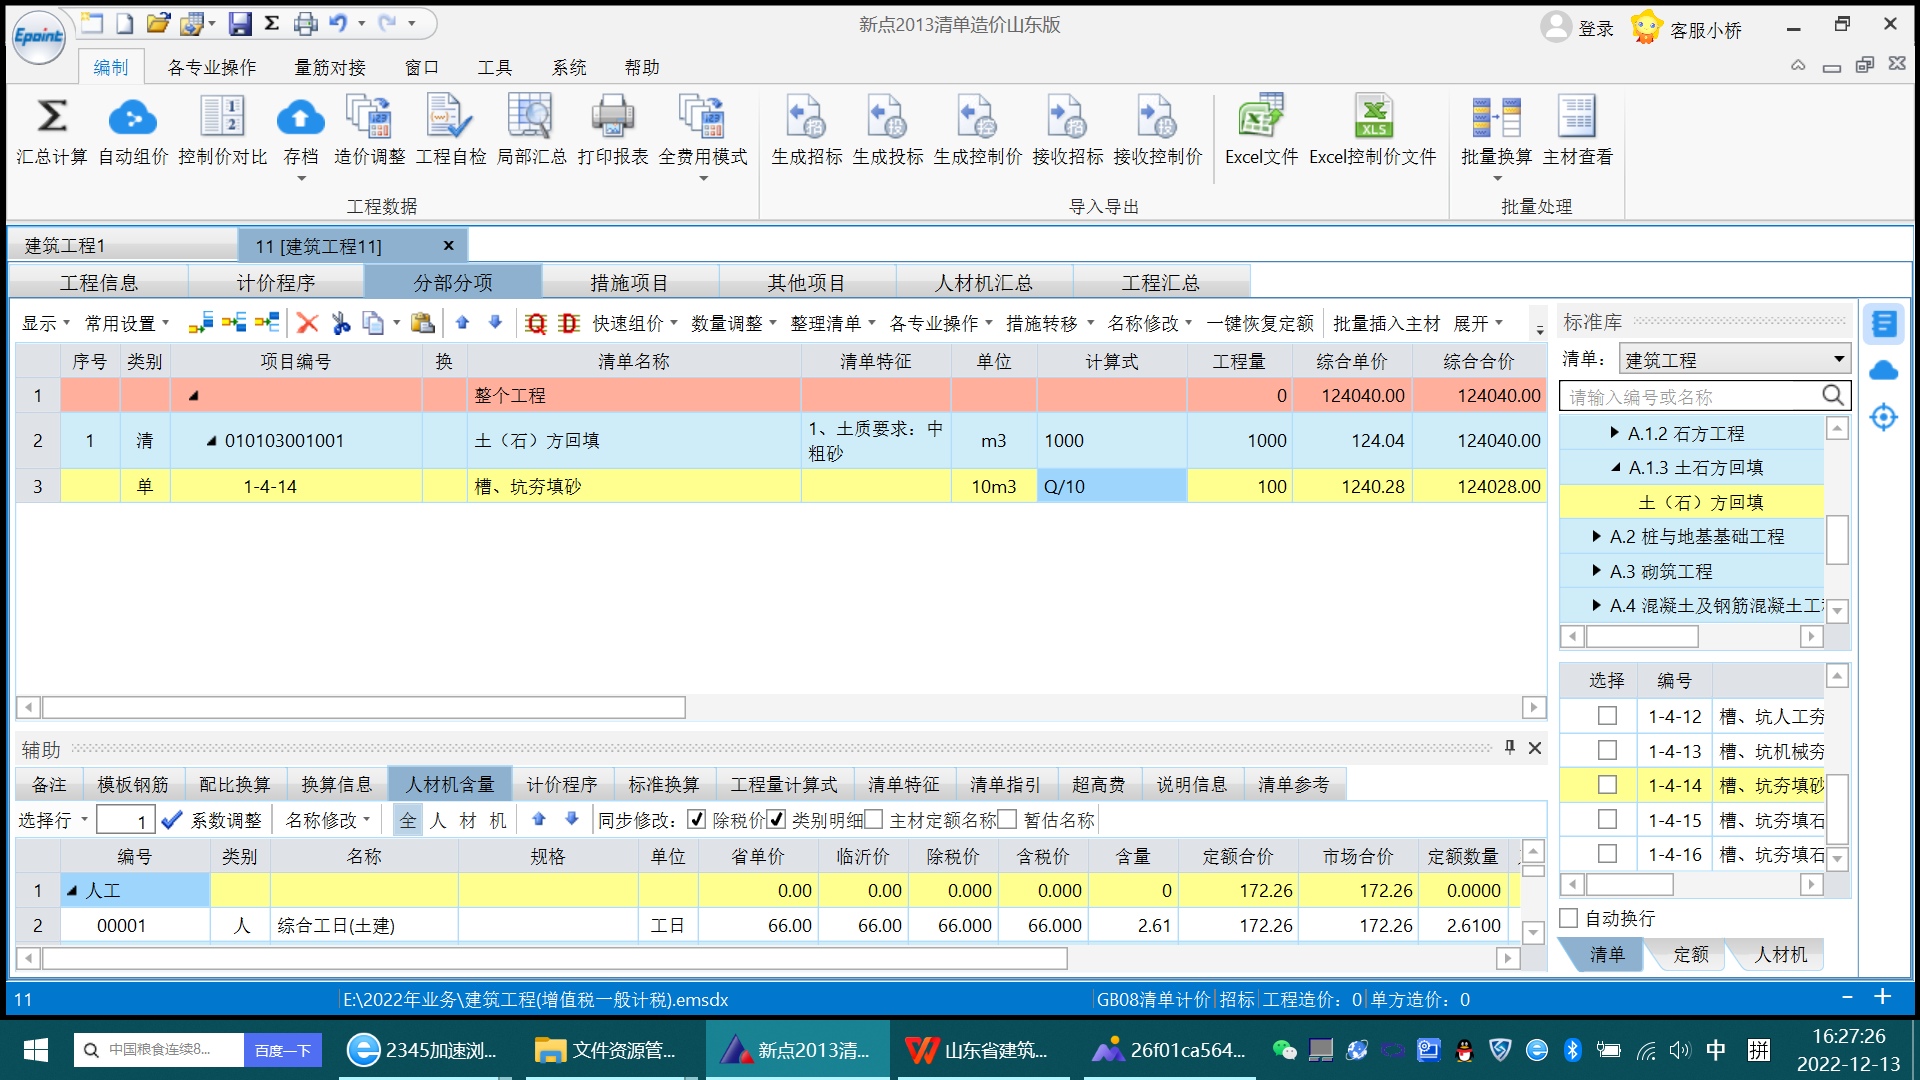Click the 选择行 number input field
1920x1080 pixels.
[125, 821]
